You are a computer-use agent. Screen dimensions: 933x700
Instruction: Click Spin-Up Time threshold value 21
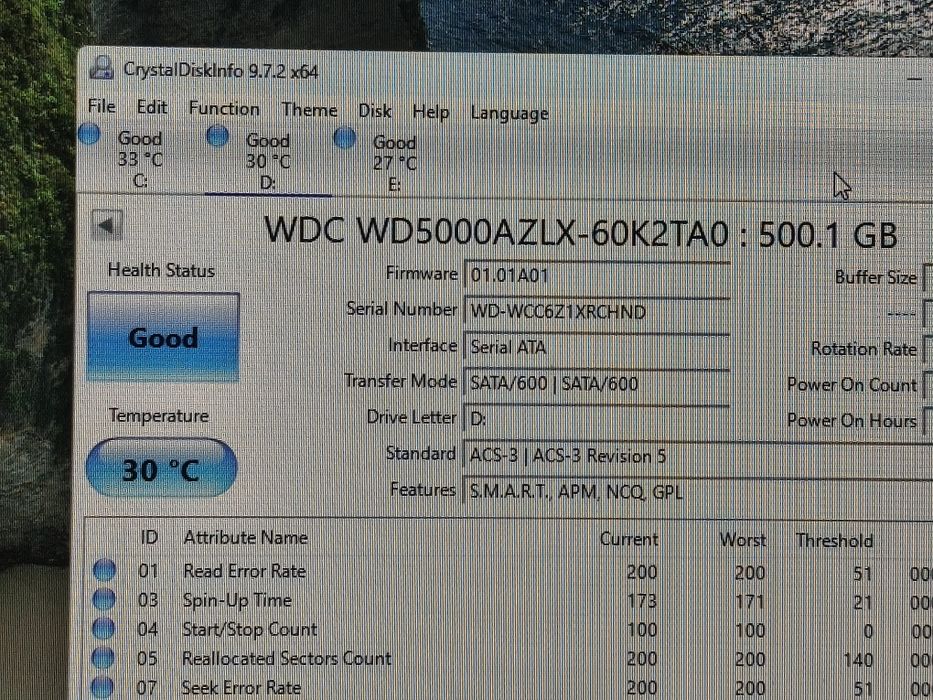pyautogui.click(x=862, y=603)
